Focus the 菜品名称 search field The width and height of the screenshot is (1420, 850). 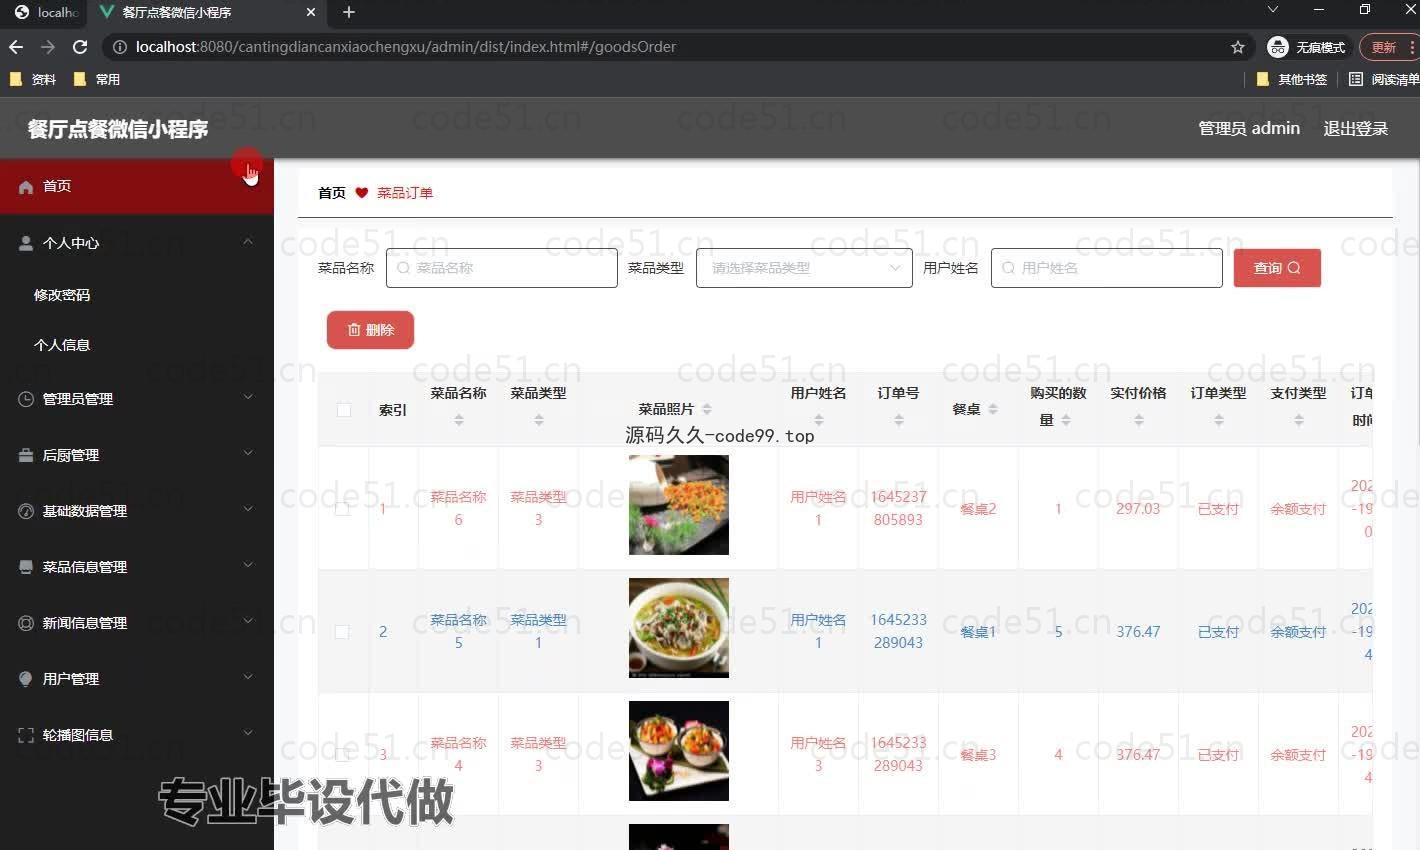click(502, 268)
